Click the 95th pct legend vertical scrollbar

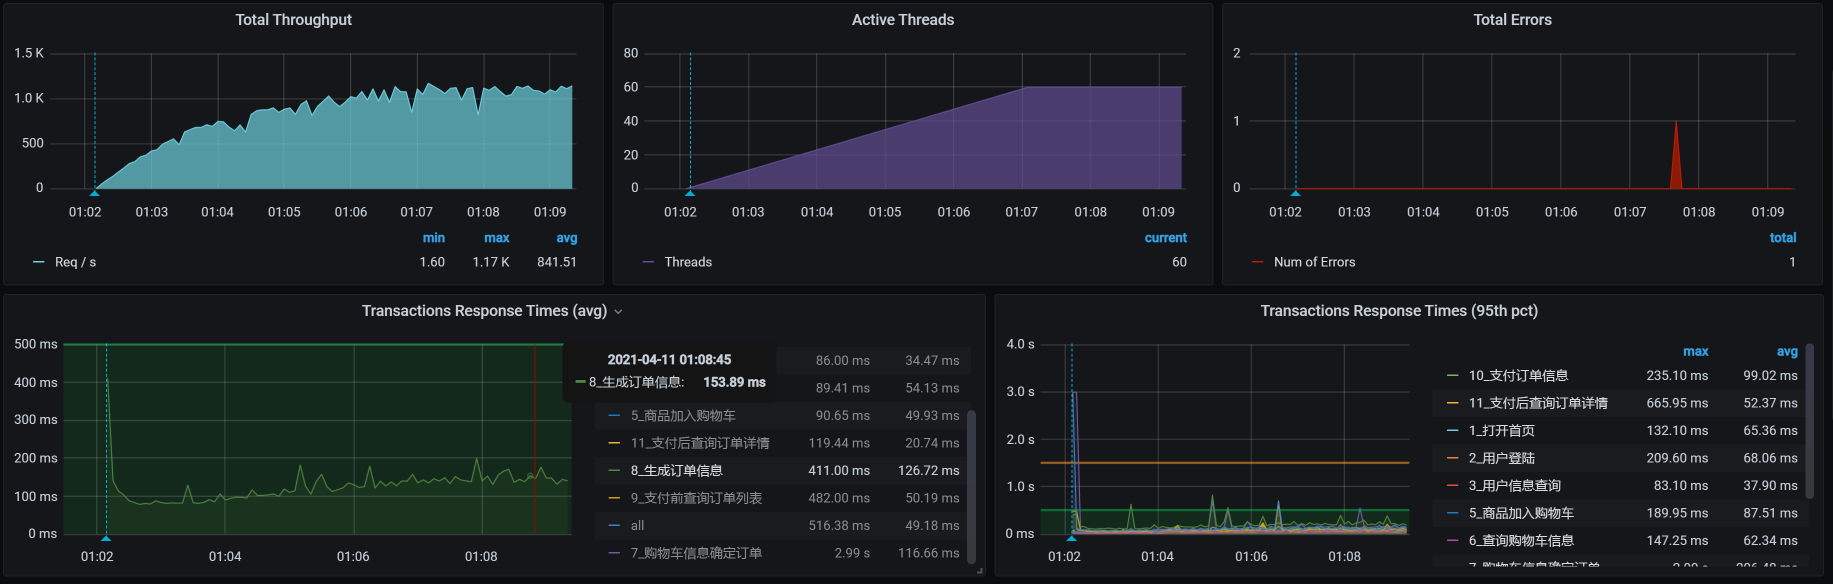click(x=1809, y=400)
